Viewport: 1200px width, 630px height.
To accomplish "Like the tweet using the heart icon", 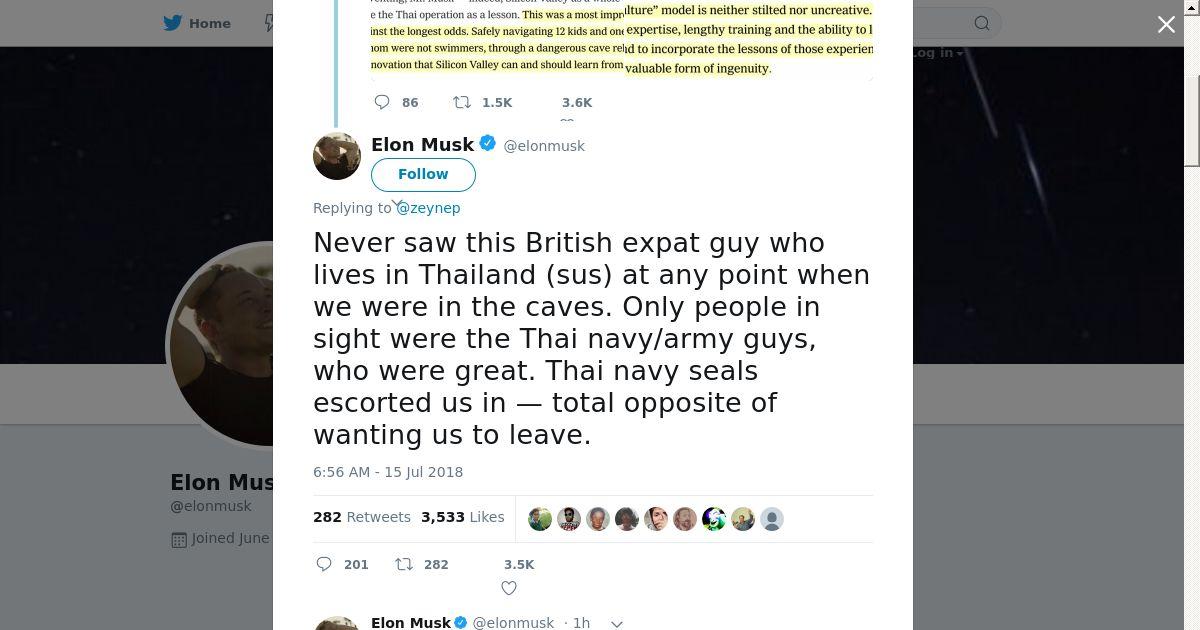I will click(x=509, y=587).
